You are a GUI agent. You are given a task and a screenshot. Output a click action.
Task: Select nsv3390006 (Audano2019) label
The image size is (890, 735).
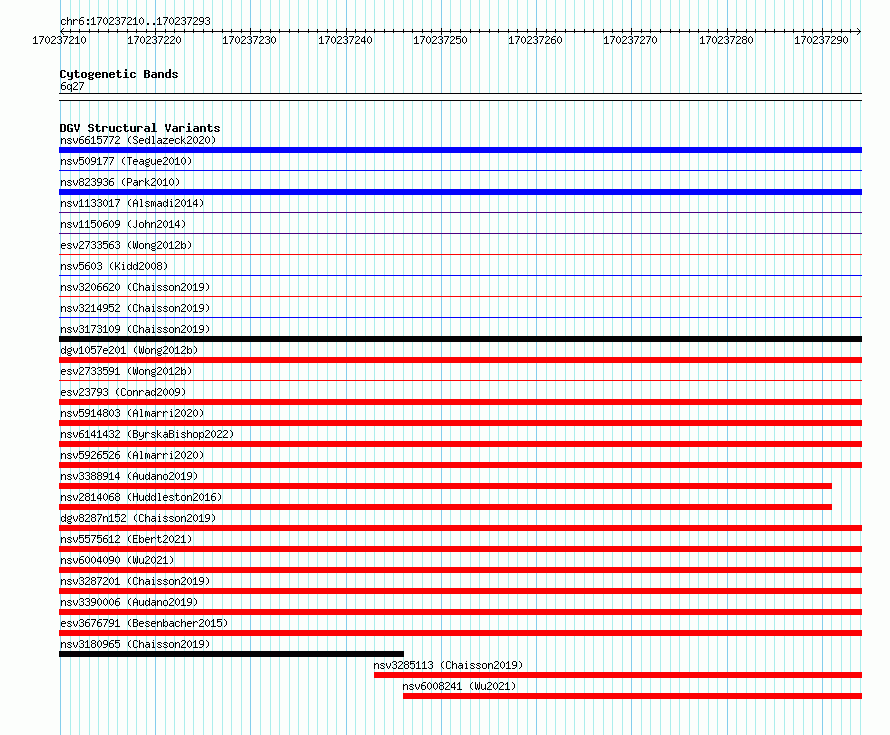(129, 602)
